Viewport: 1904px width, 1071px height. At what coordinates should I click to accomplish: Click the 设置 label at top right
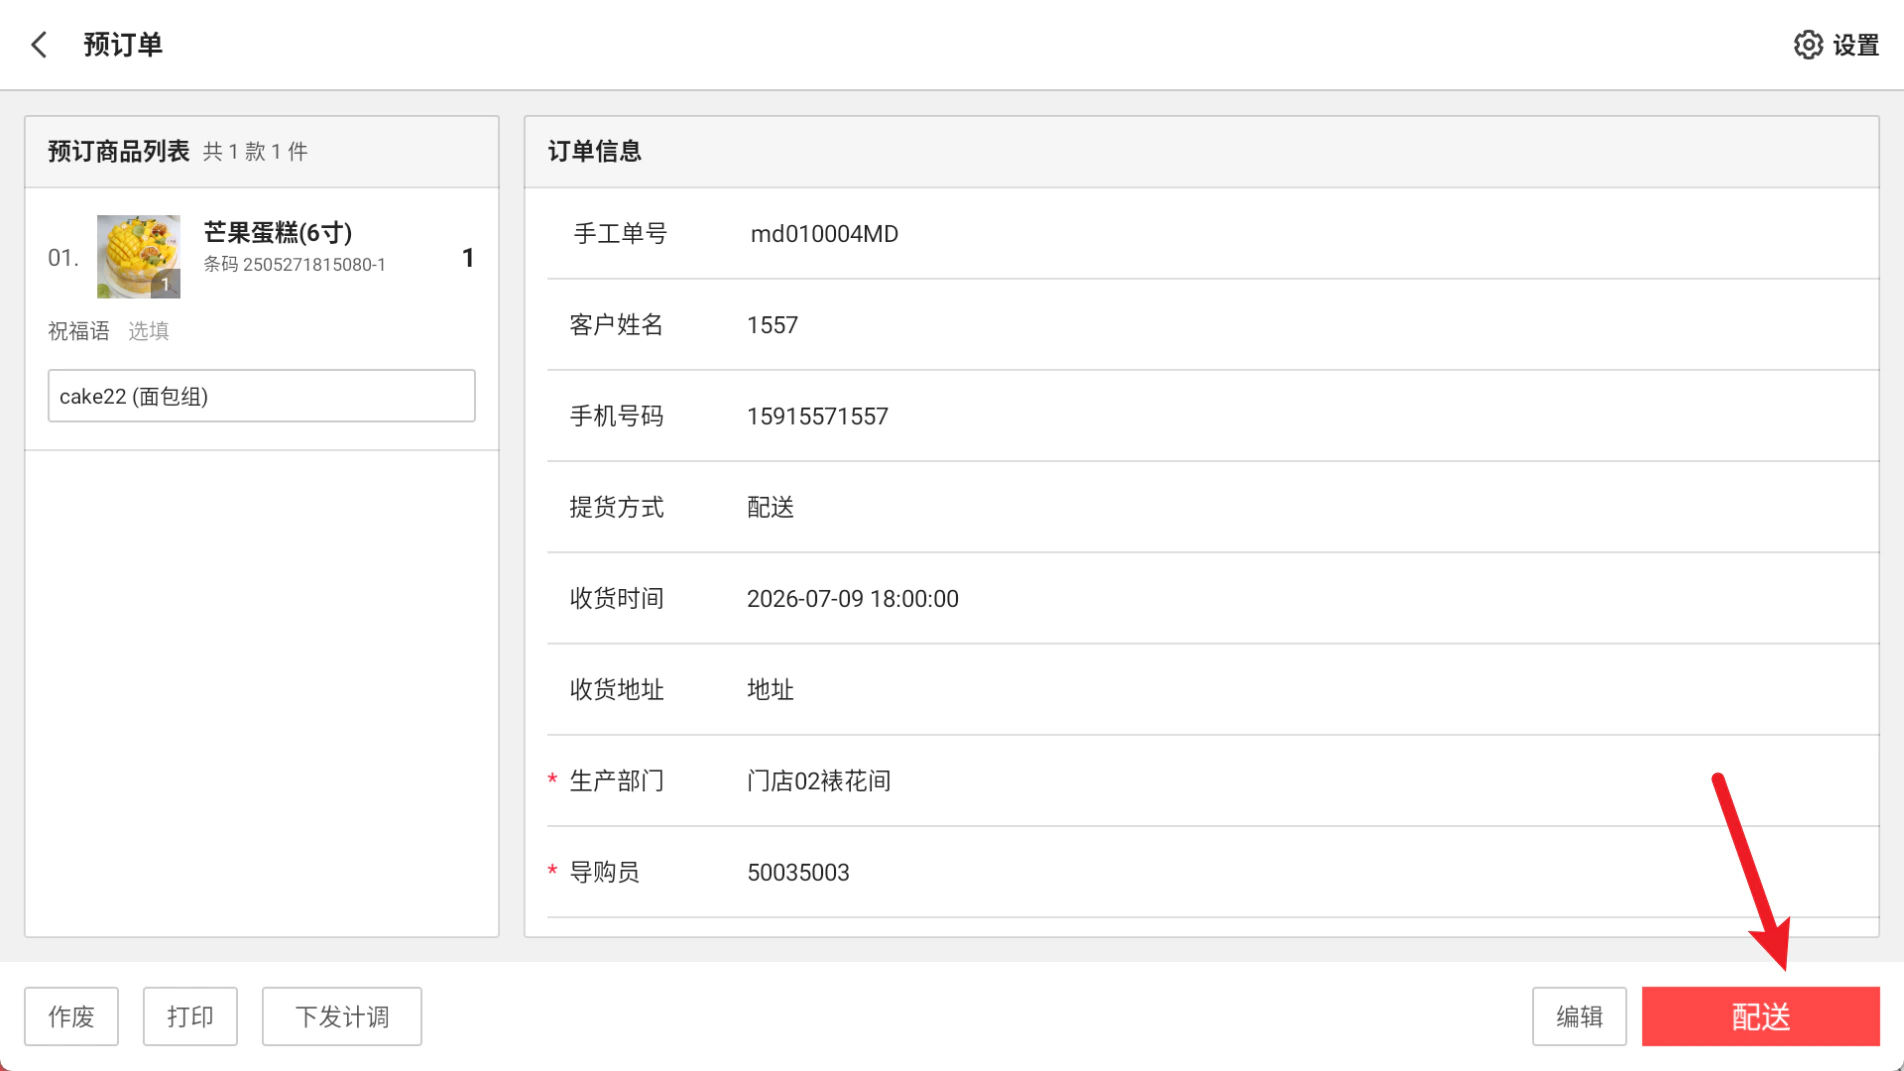point(1856,45)
